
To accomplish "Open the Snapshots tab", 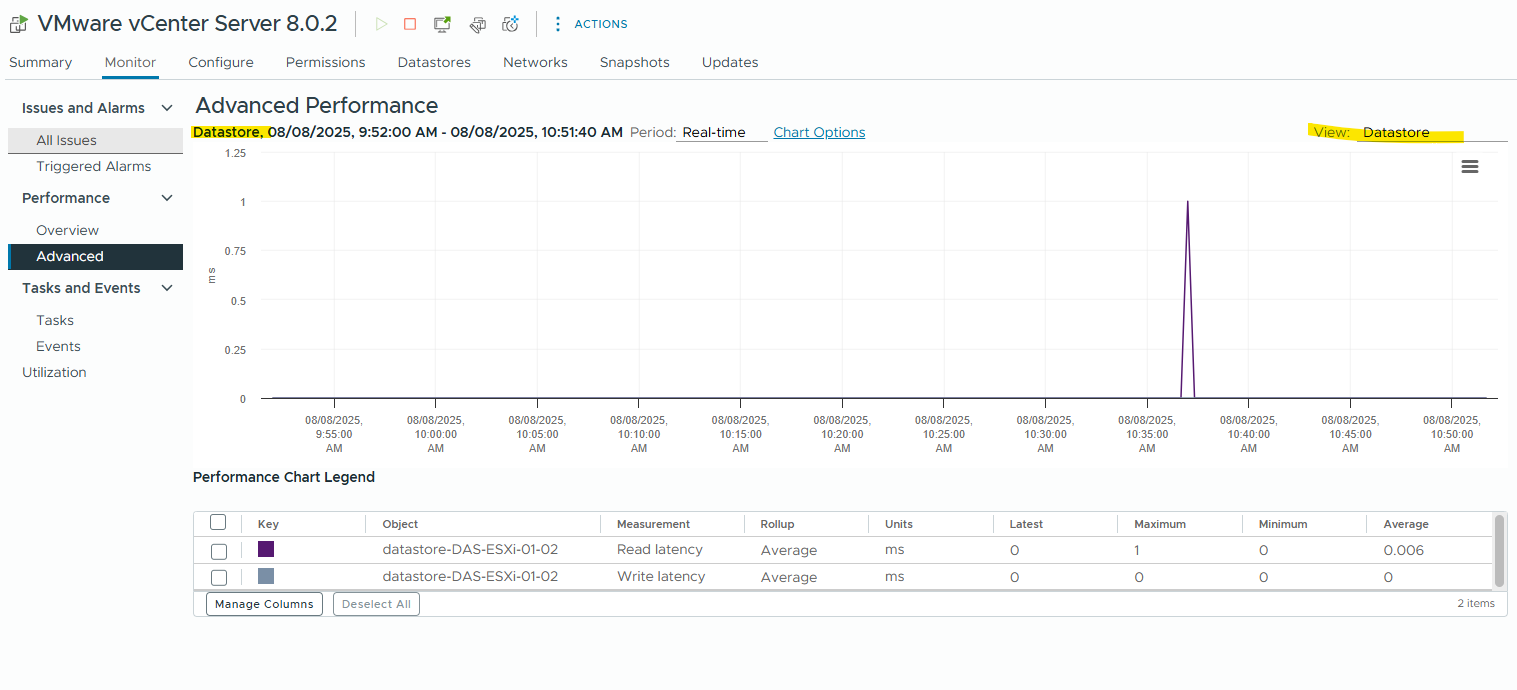I will coord(635,62).
